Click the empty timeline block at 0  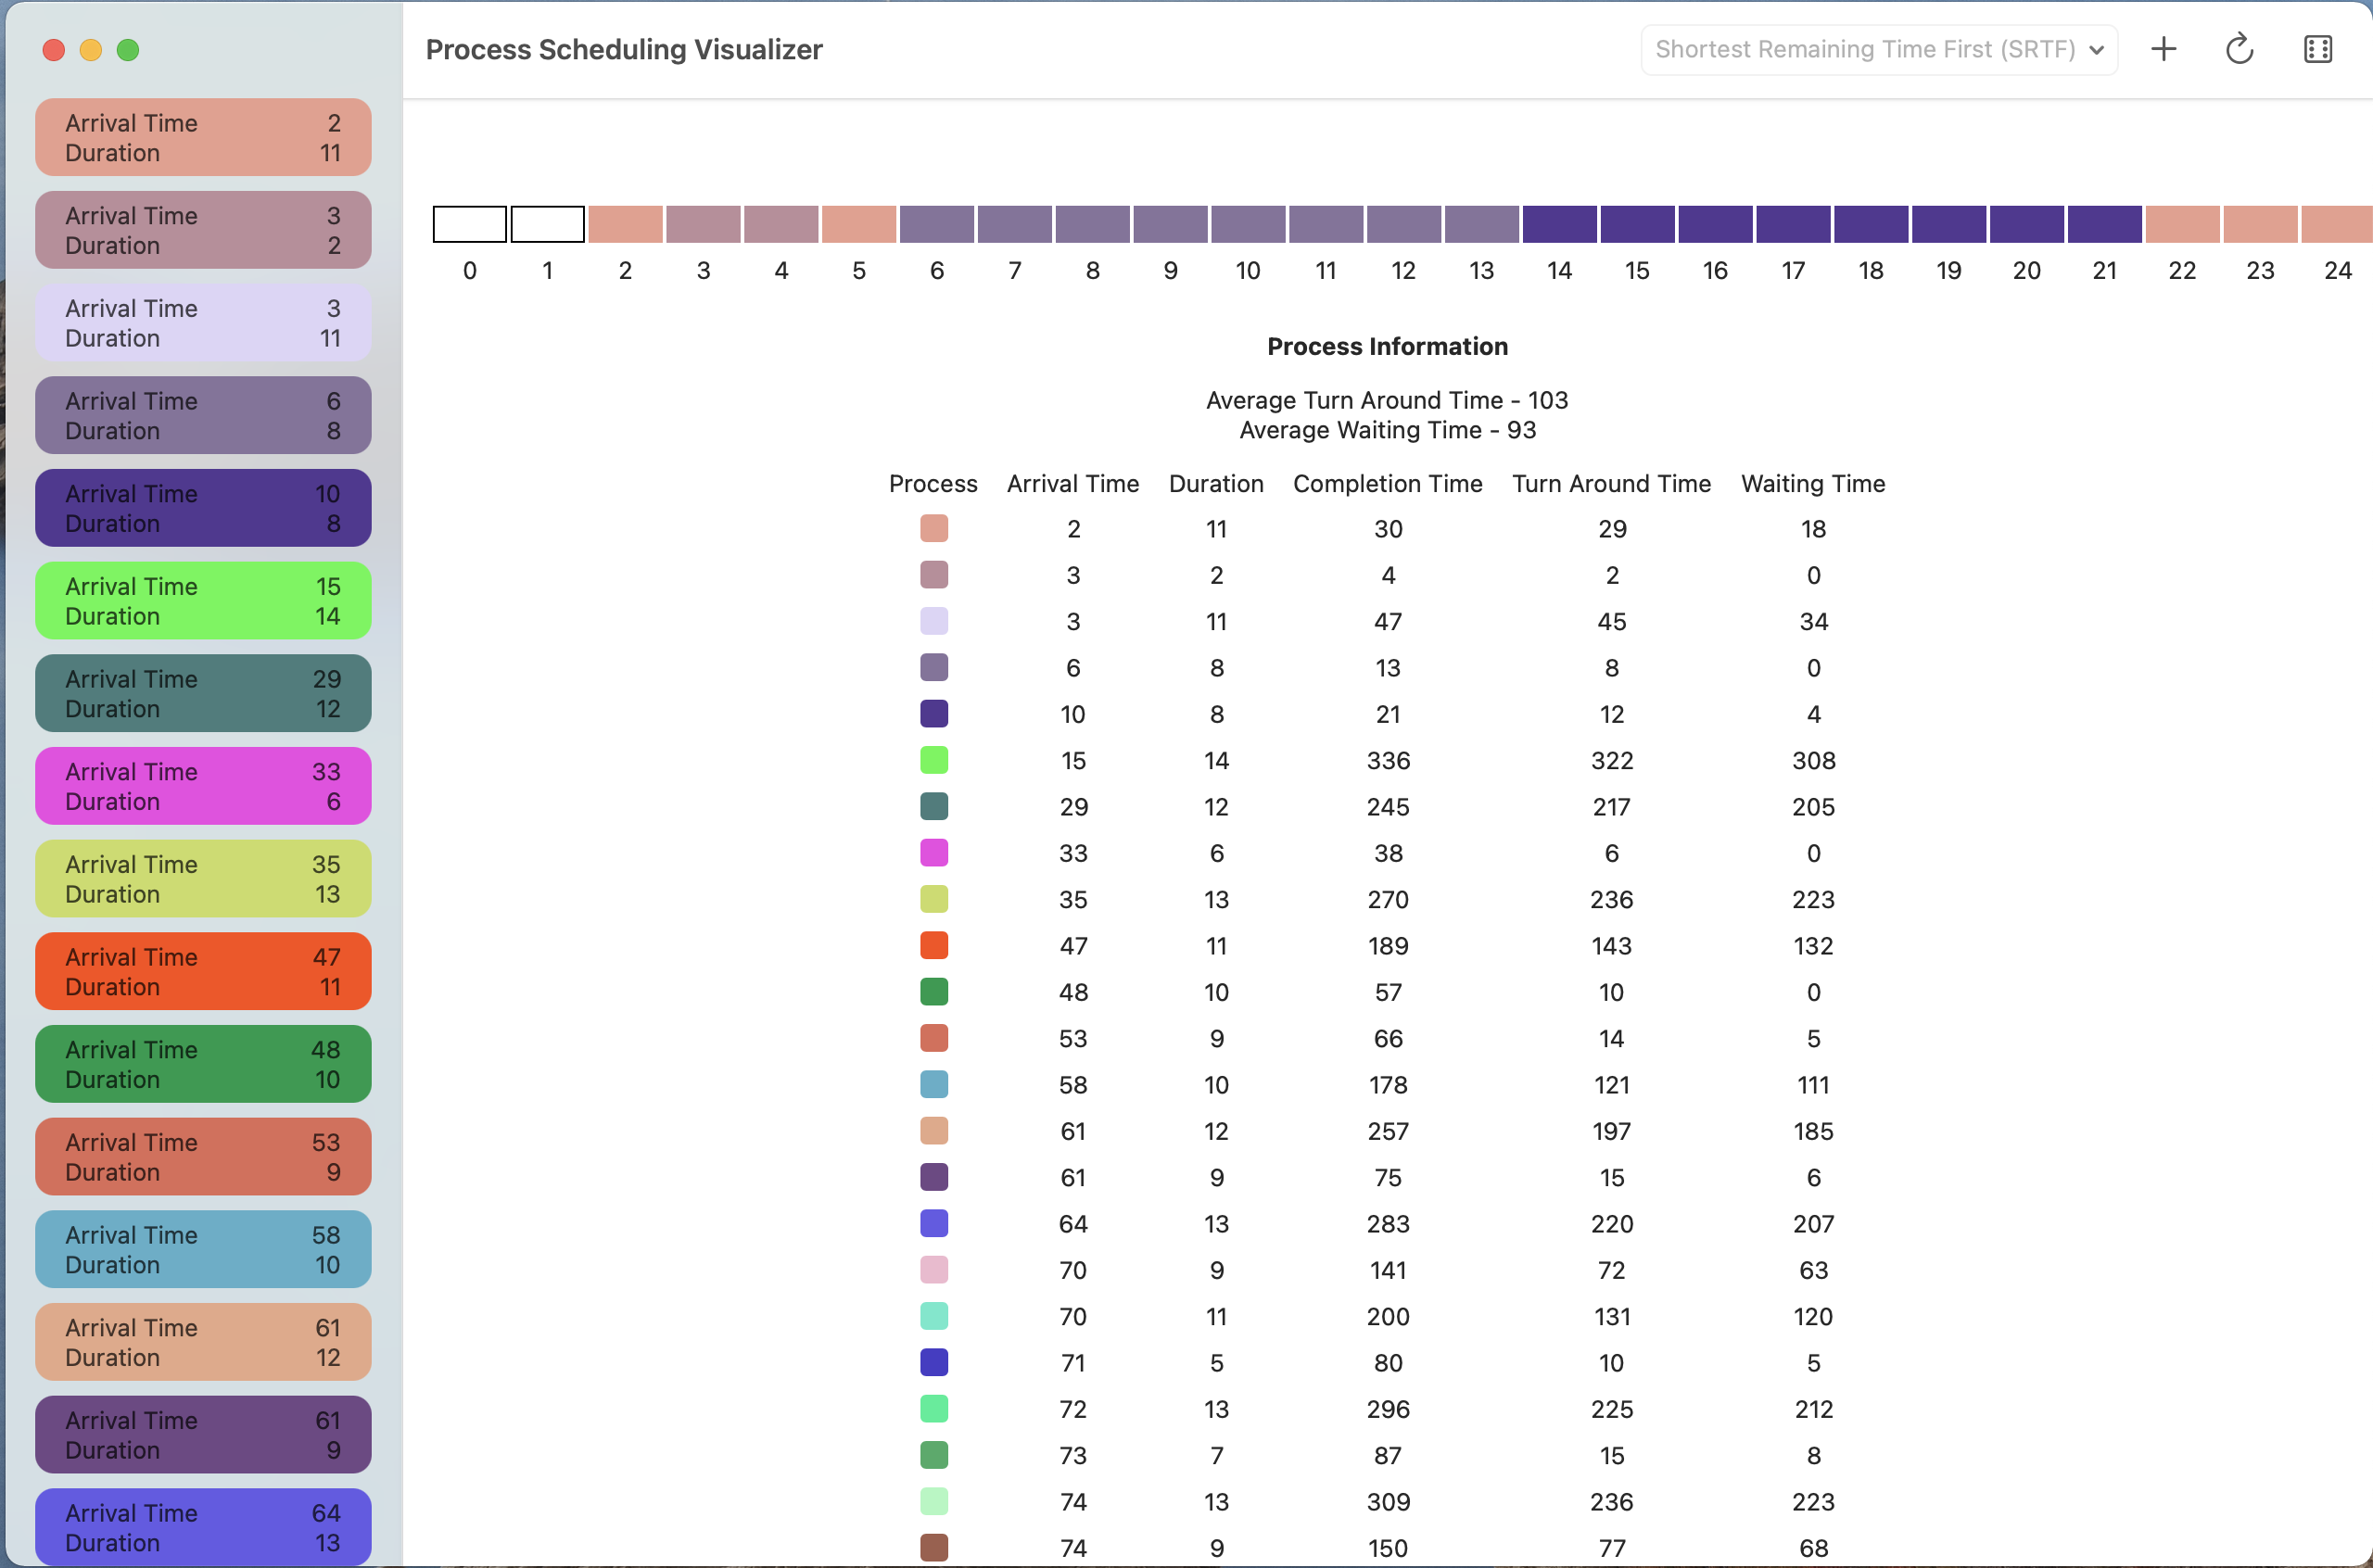click(x=469, y=224)
